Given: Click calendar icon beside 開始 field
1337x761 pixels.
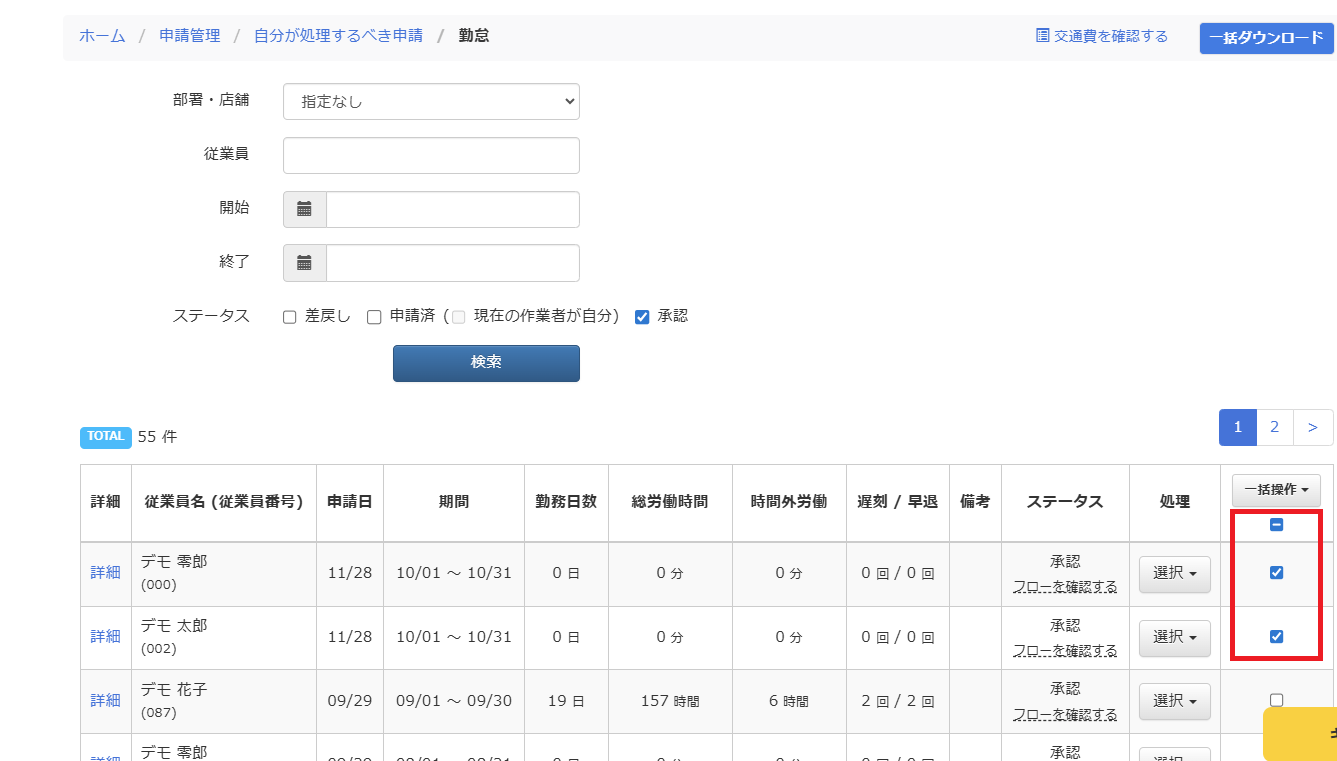Looking at the screenshot, I should tap(305, 209).
